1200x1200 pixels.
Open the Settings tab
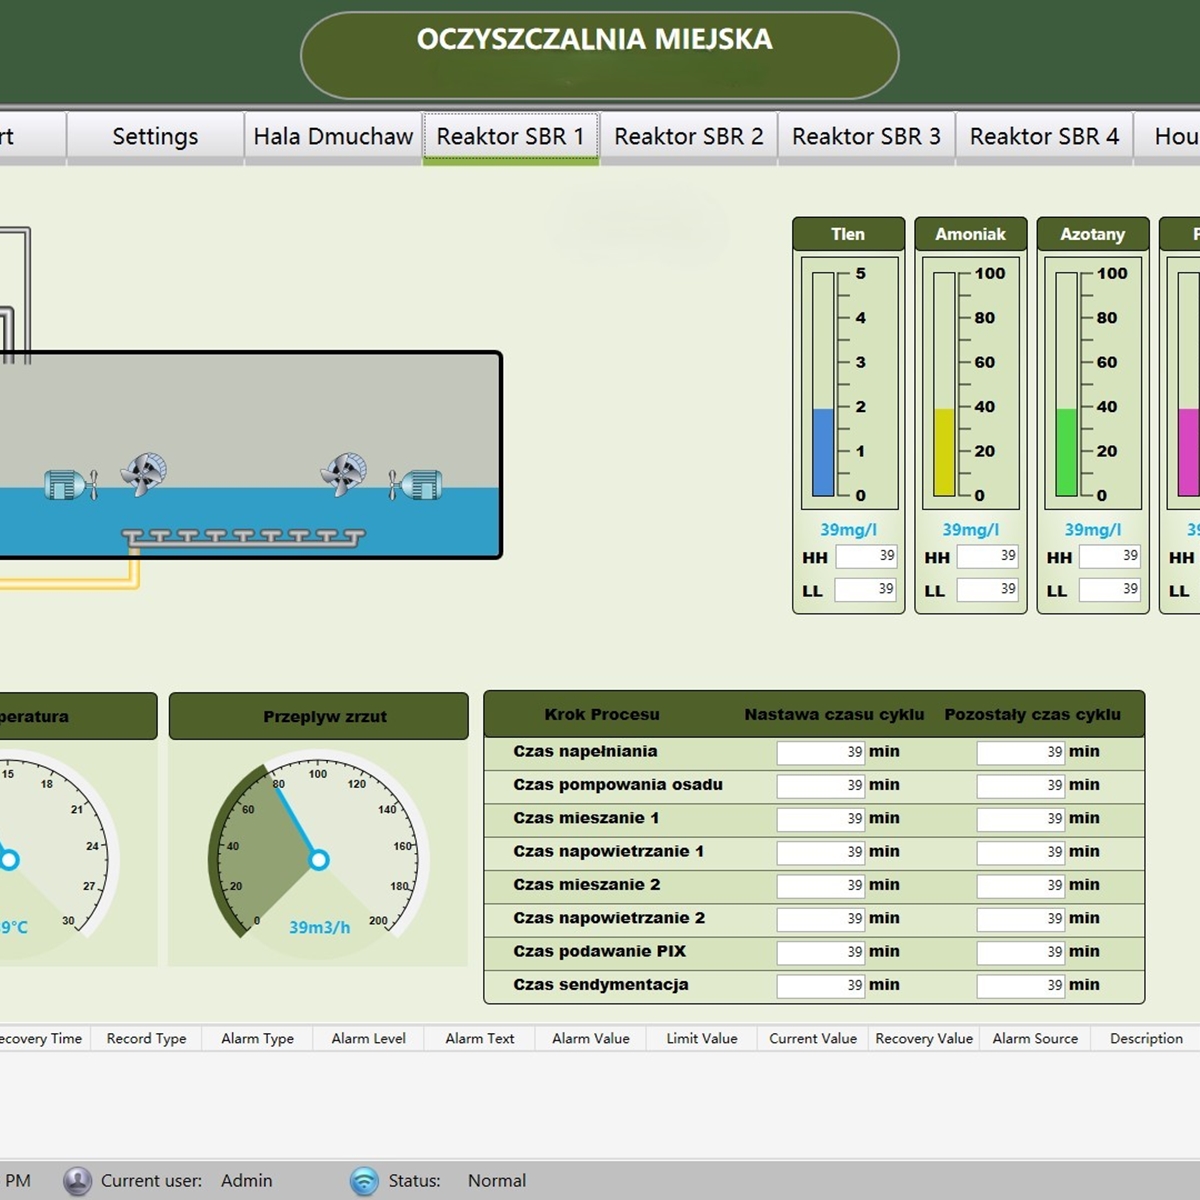pyautogui.click(x=155, y=137)
